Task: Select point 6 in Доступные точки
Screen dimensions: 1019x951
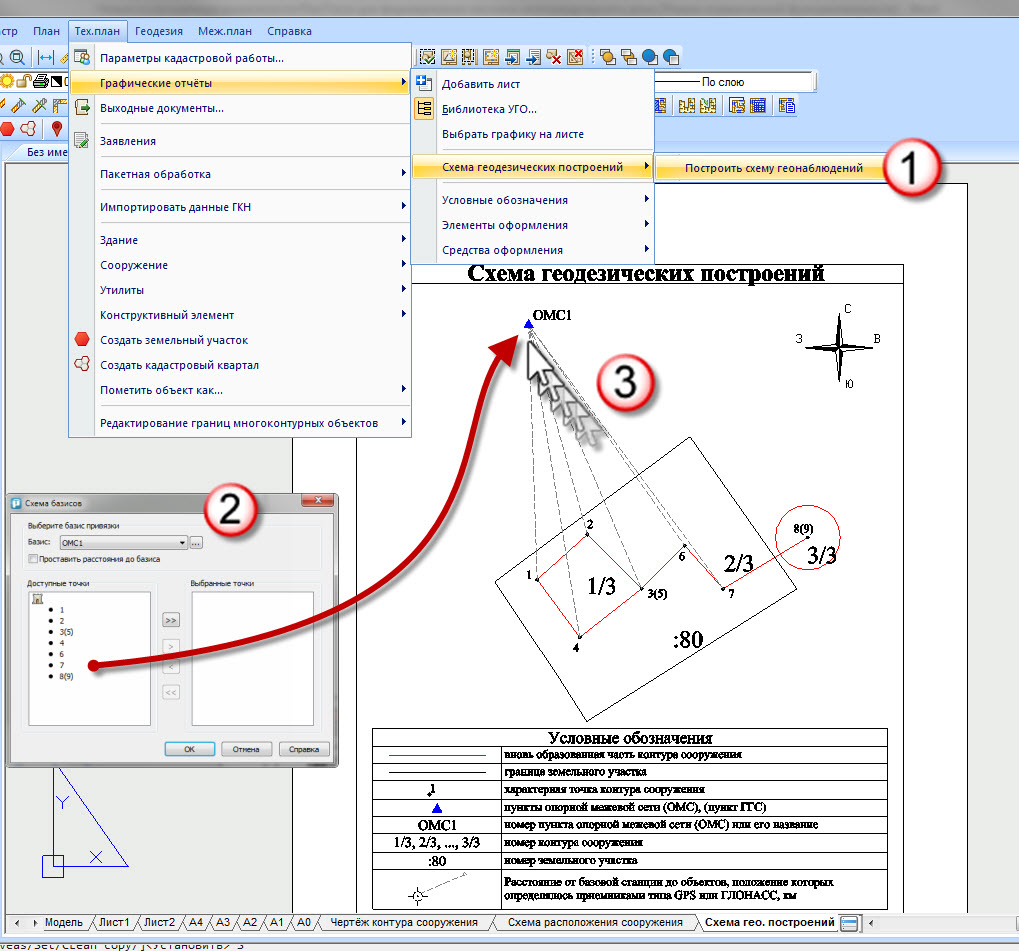Action: tap(62, 654)
